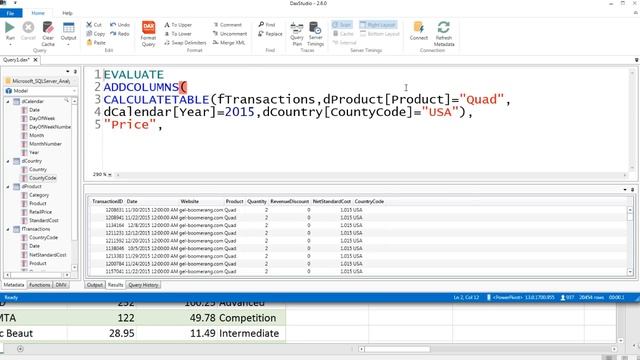Image resolution: width=640 pixels, height=360 pixels.
Task: Comment the selected lines
Action: tap(227, 25)
